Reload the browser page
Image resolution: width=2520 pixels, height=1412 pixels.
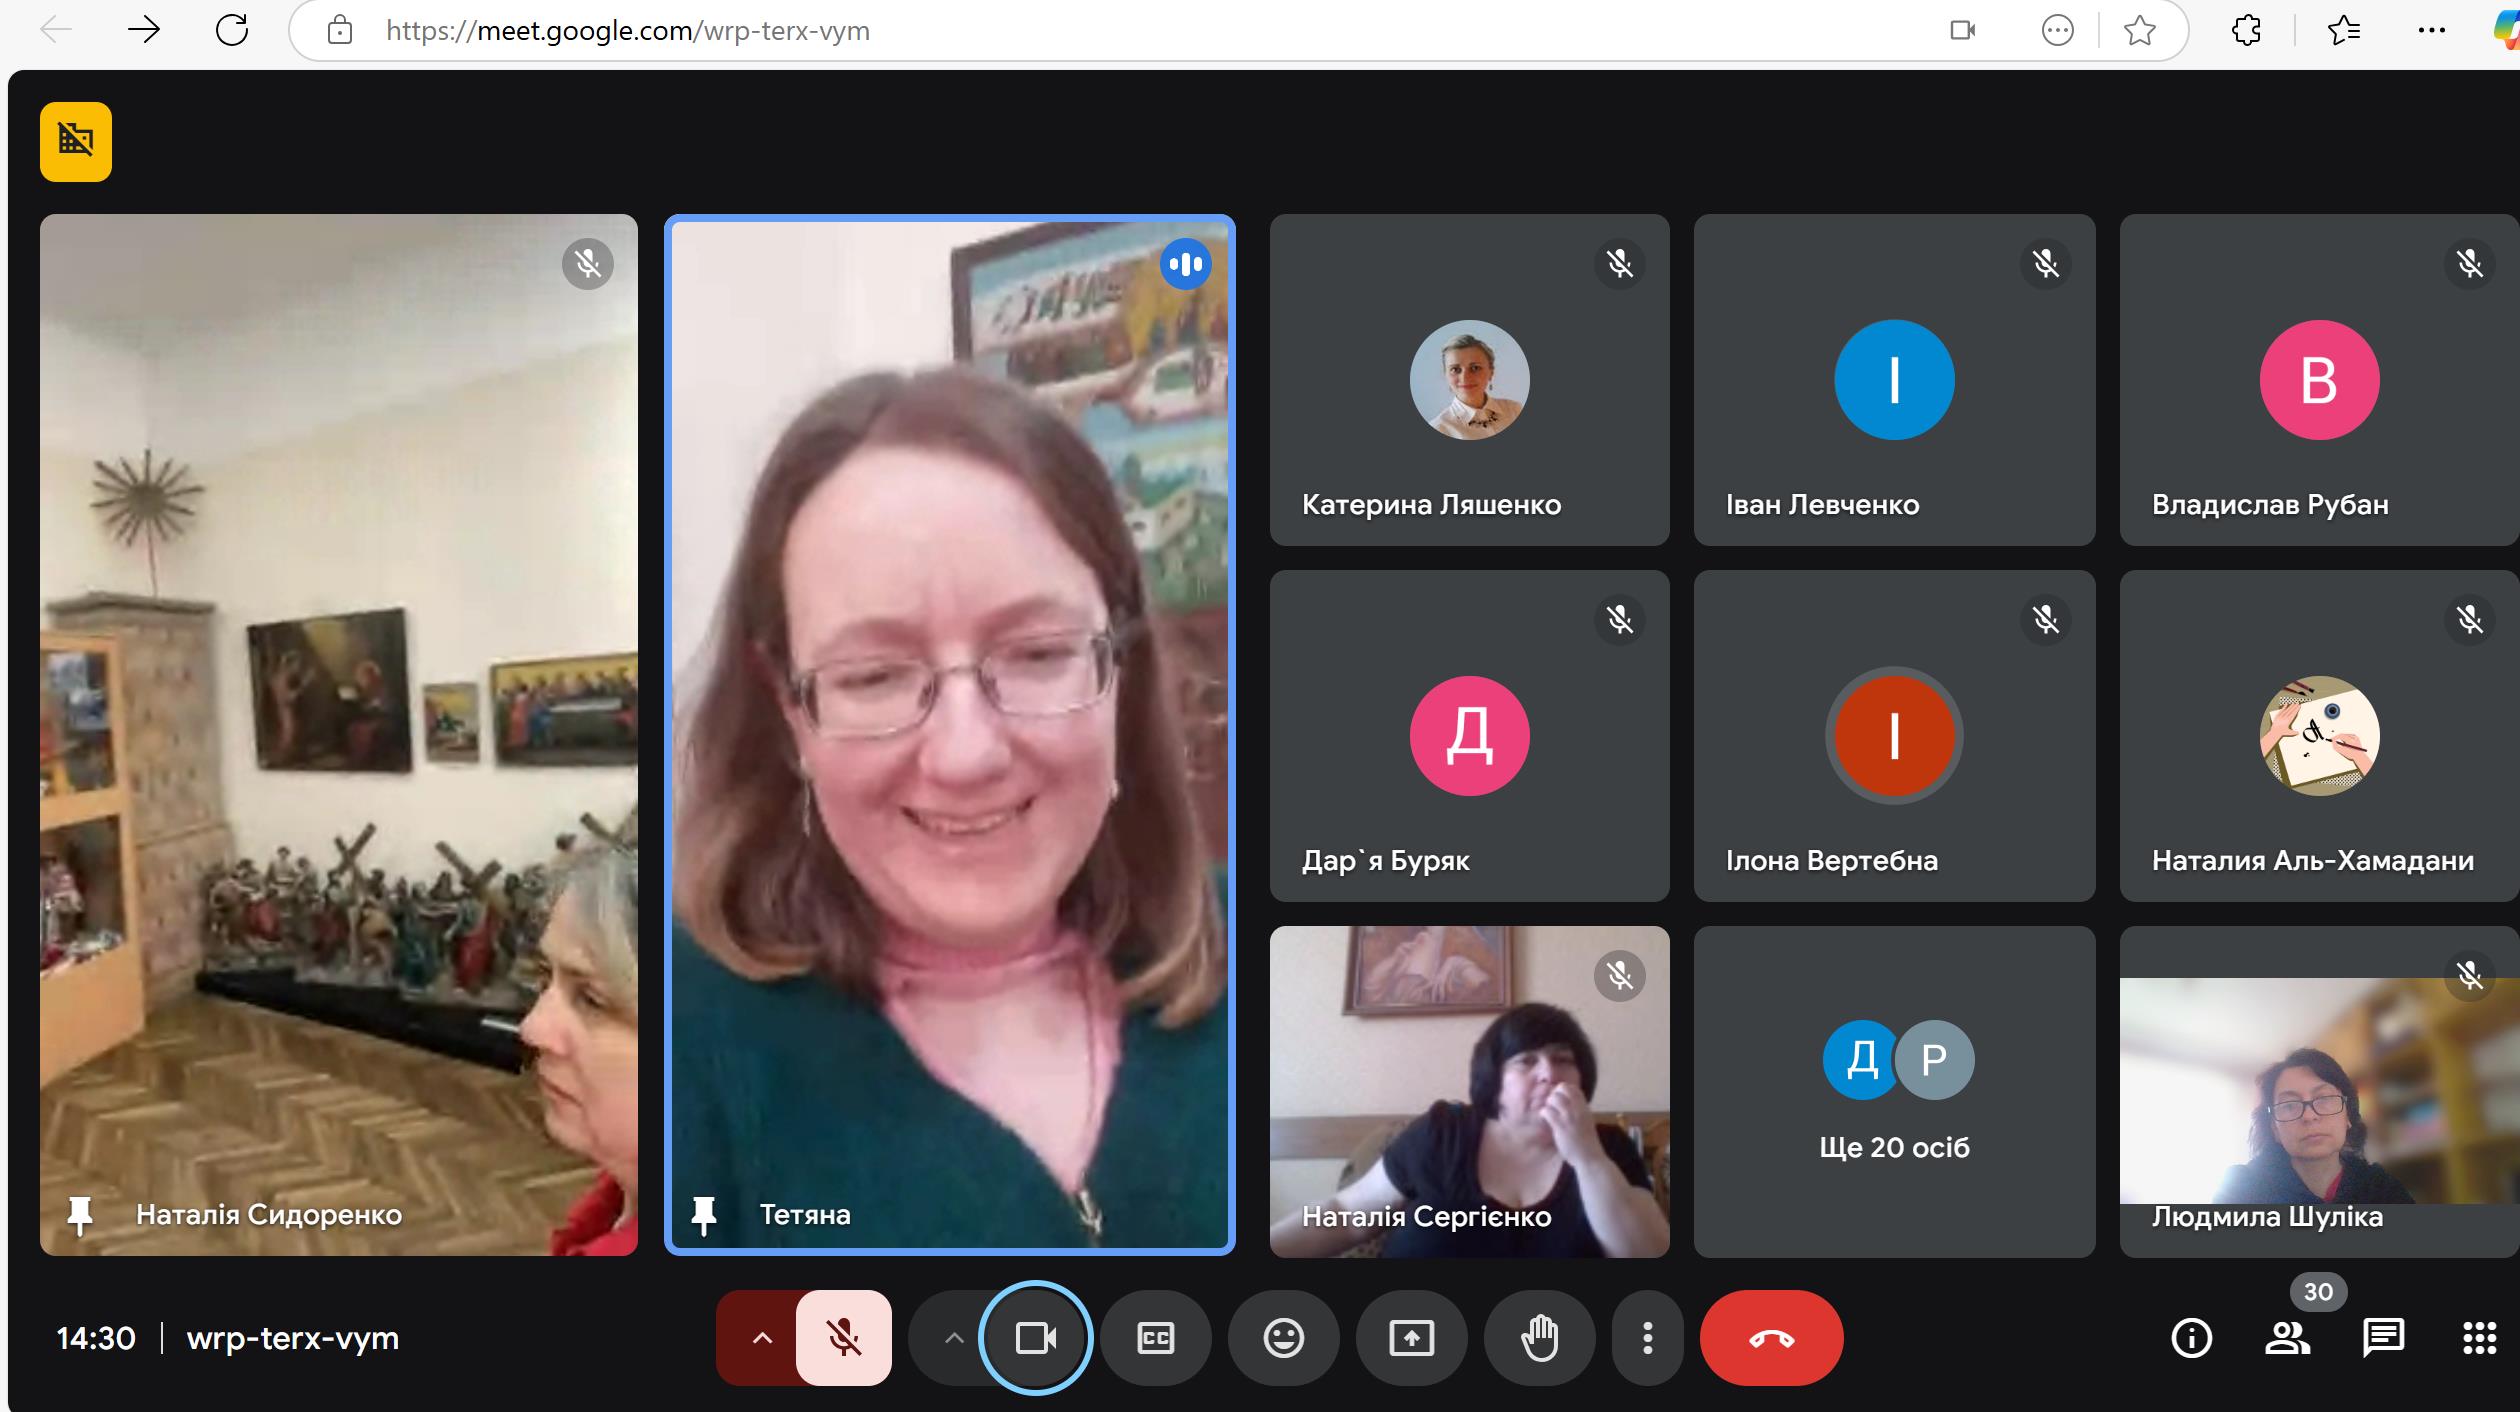tap(232, 30)
